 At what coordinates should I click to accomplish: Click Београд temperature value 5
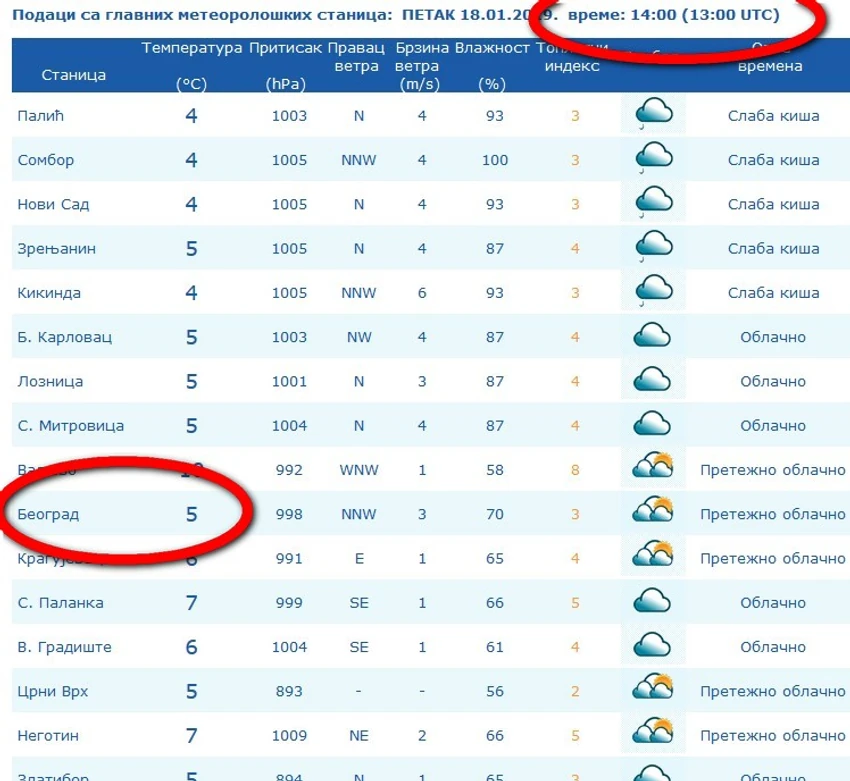(x=191, y=514)
